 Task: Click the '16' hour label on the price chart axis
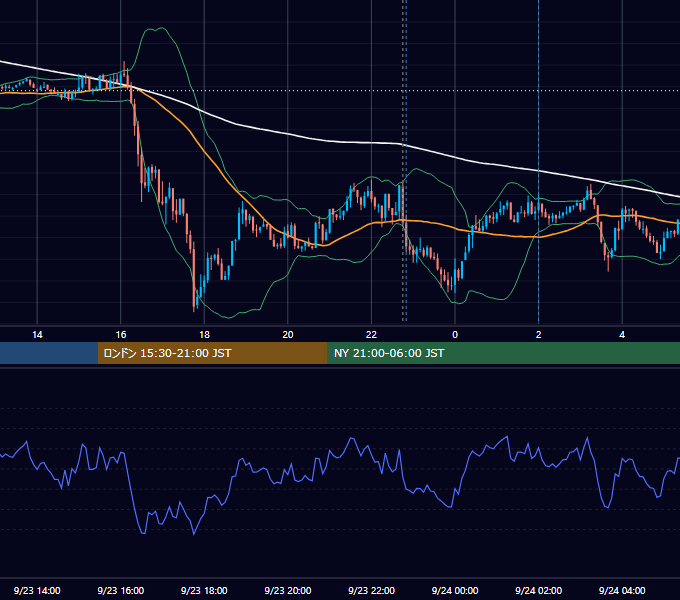point(121,335)
